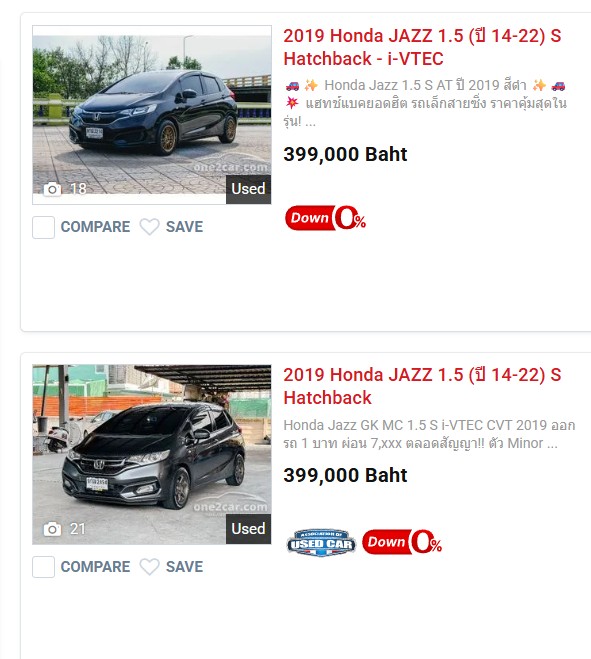The width and height of the screenshot is (591, 659).
Task: Open the black Honda Jazz photo thumbnail
Action: point(152,115)
